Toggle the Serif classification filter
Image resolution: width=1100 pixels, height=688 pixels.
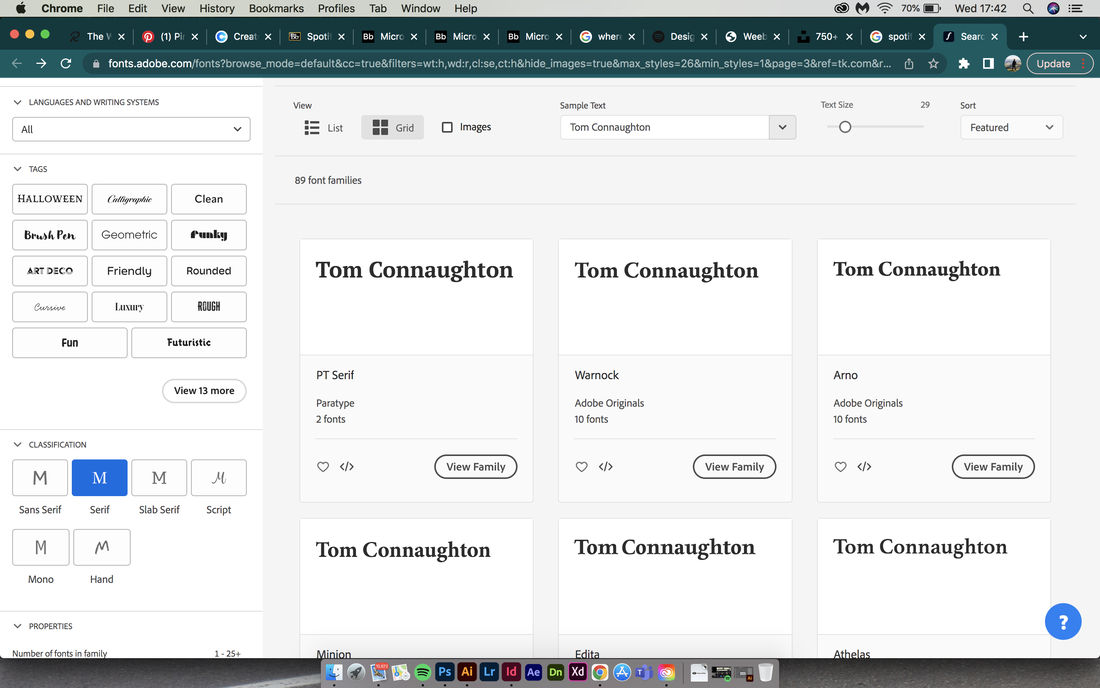pyautogui.click(x=100, y=478)
